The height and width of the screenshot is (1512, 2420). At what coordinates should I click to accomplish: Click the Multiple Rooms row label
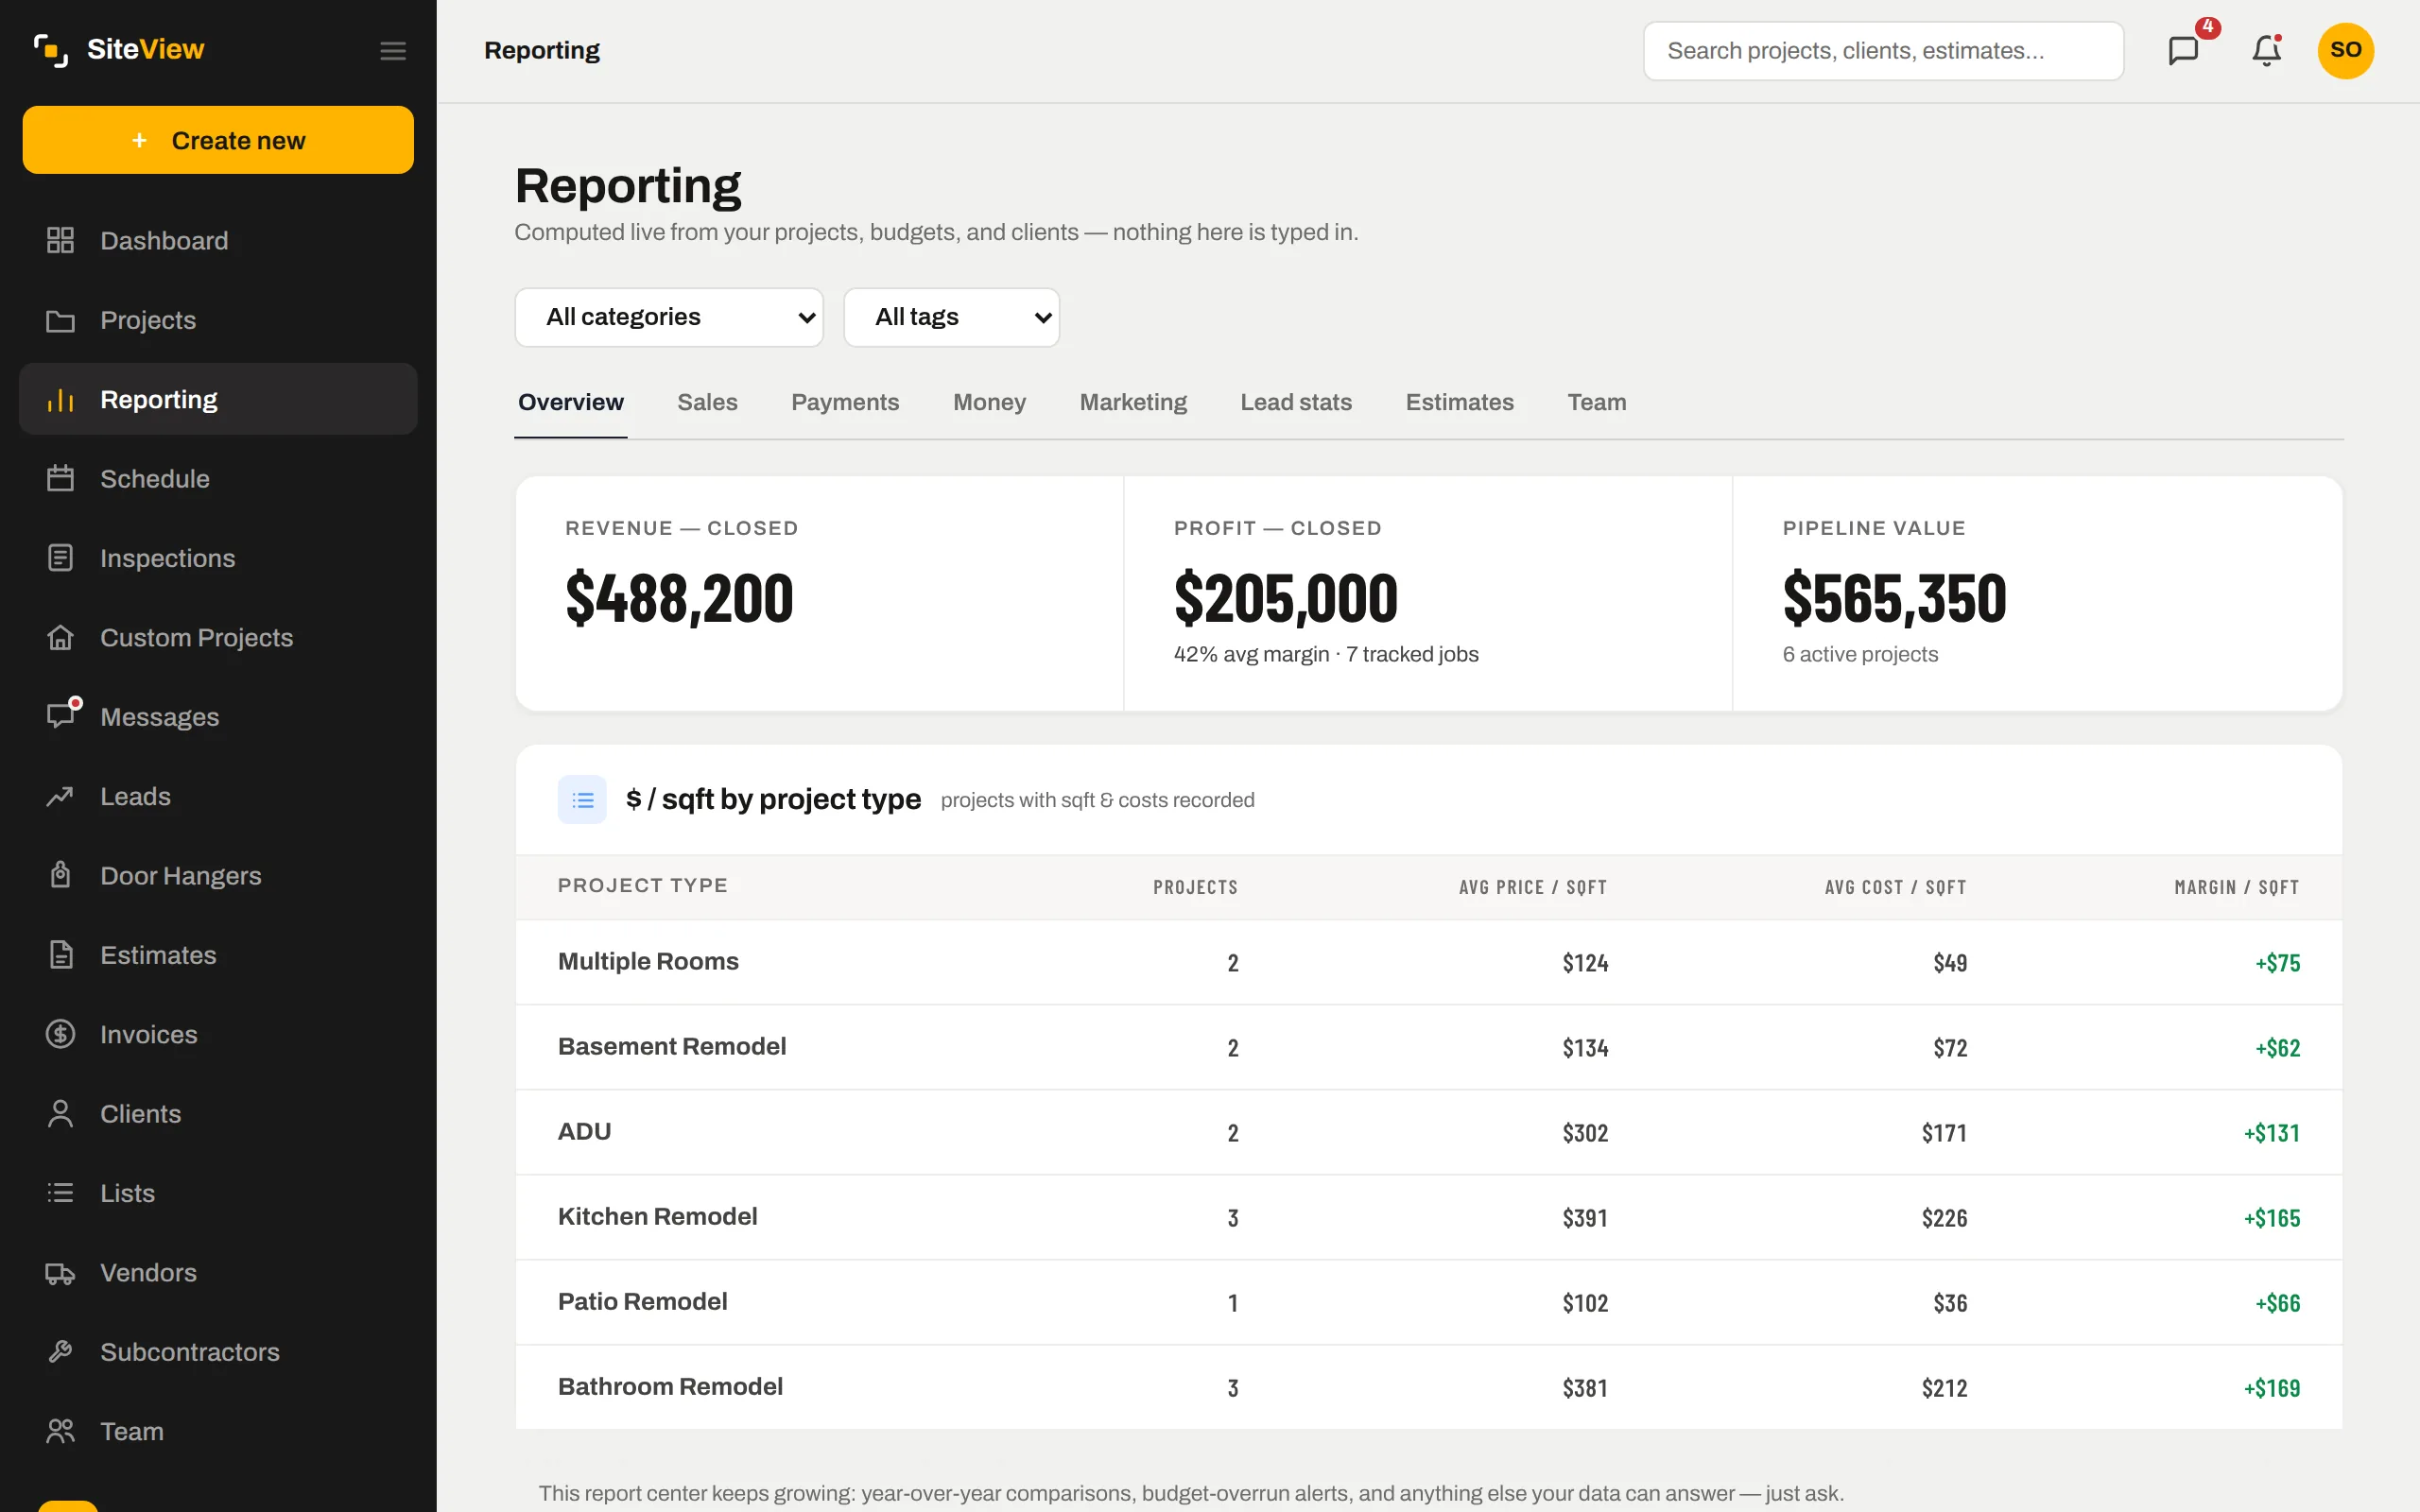tap(648, 961)
